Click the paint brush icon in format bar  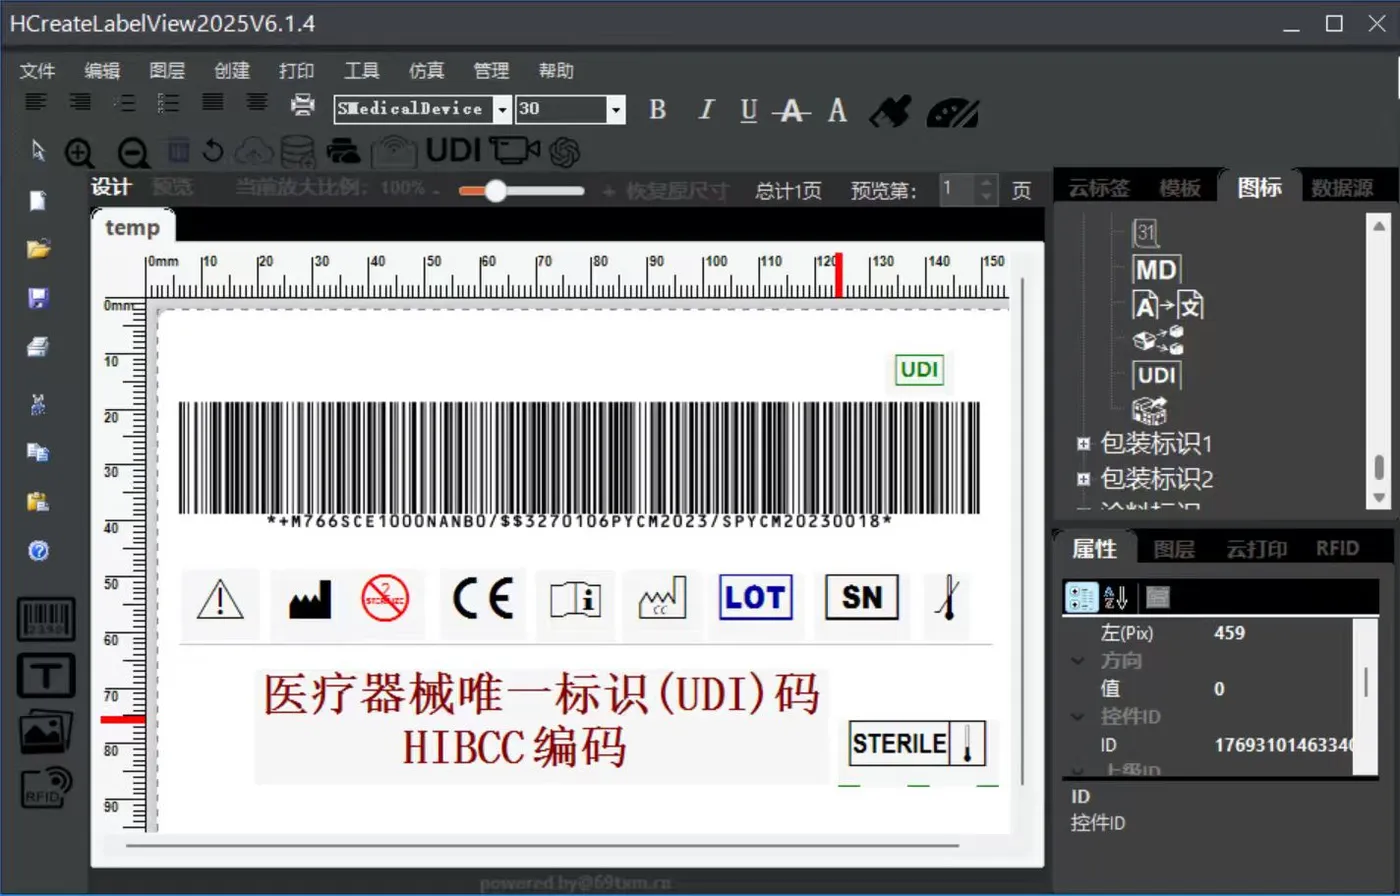(x=889, y=111)
